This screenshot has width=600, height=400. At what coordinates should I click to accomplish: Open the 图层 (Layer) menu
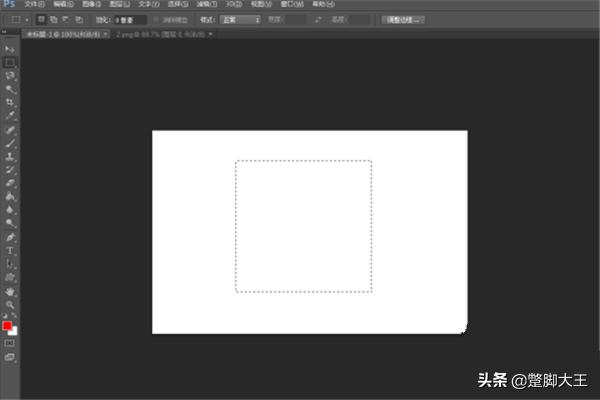click(x=119, y=4)
